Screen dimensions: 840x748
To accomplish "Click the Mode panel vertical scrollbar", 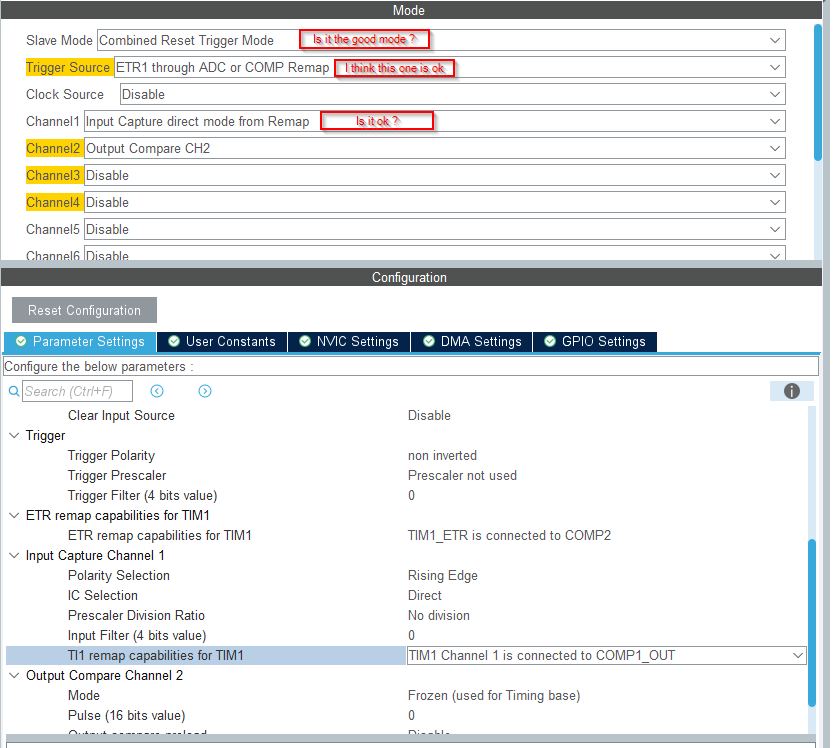I will click(x=818, y=92).
